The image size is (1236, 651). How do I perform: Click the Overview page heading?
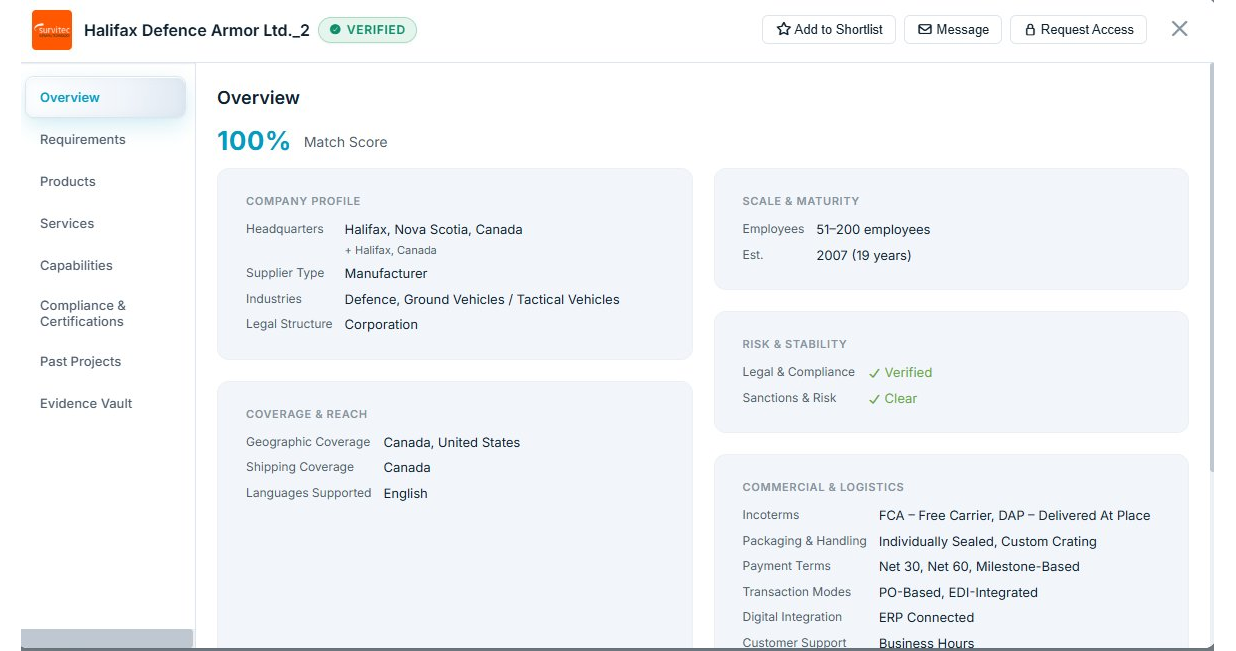pyautogui.click(x=258, y=98)
